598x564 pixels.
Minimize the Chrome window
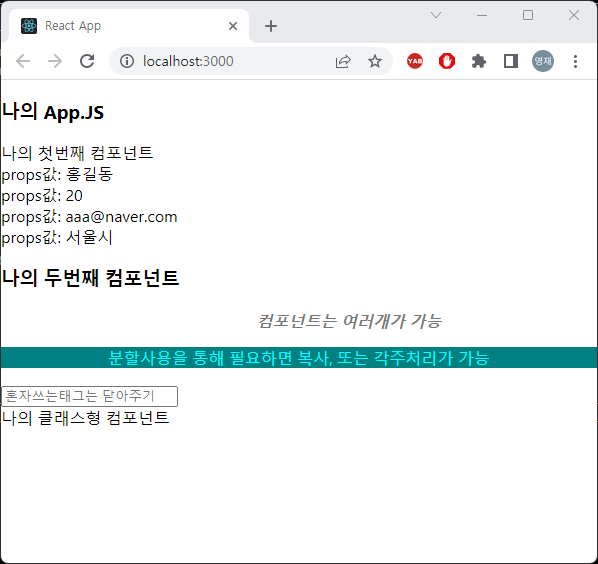point(482,15)
